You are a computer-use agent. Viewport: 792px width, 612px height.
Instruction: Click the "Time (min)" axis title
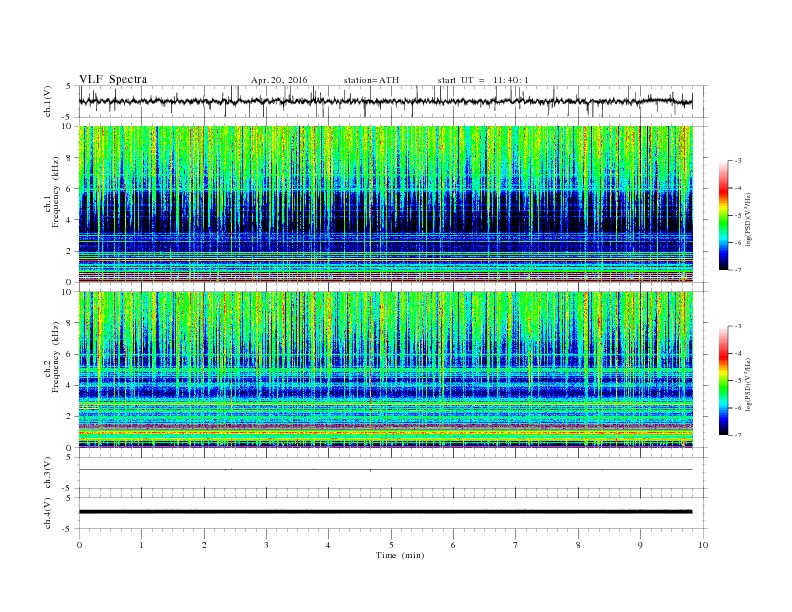pyautogui.click(x=400, y=555)
